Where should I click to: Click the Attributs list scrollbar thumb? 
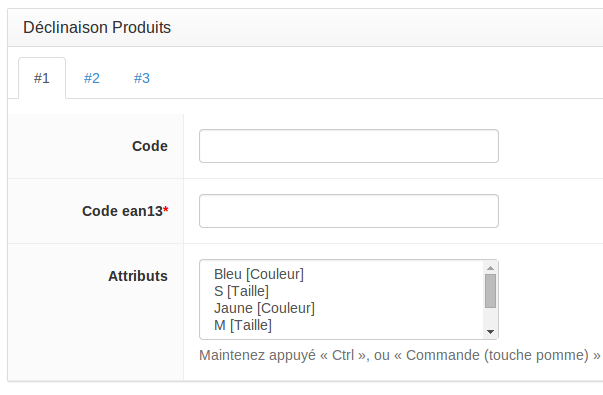[x=490, y=291]
